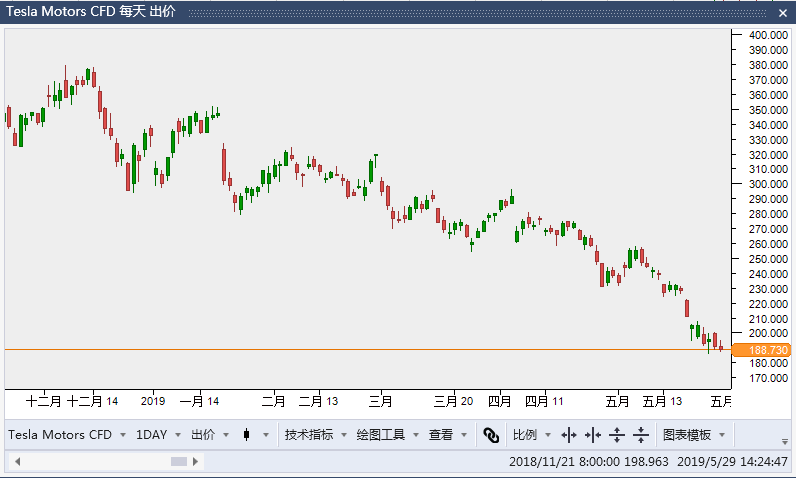Open the chart type dropdown arrow beside the candlestick icon
The image size is (796, 478).
pos(266,435)
